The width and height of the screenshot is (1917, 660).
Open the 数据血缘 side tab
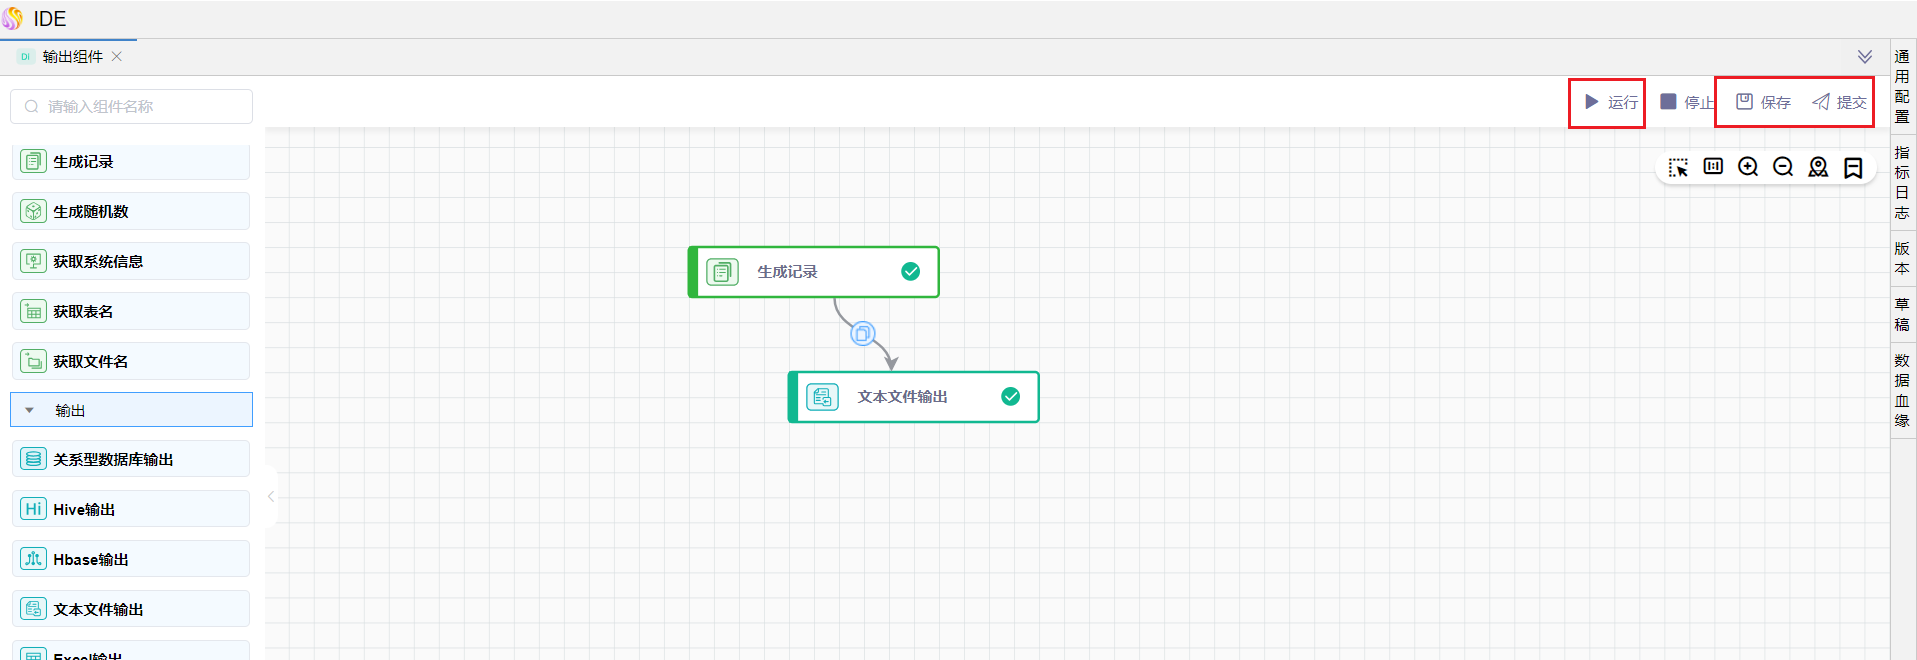[1902, 390]
